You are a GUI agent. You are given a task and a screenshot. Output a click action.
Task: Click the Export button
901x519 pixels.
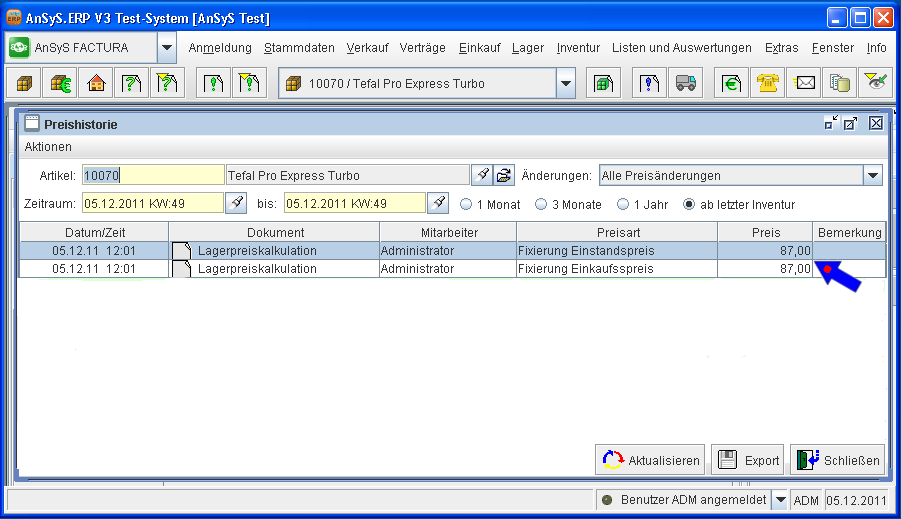point(746,460)
